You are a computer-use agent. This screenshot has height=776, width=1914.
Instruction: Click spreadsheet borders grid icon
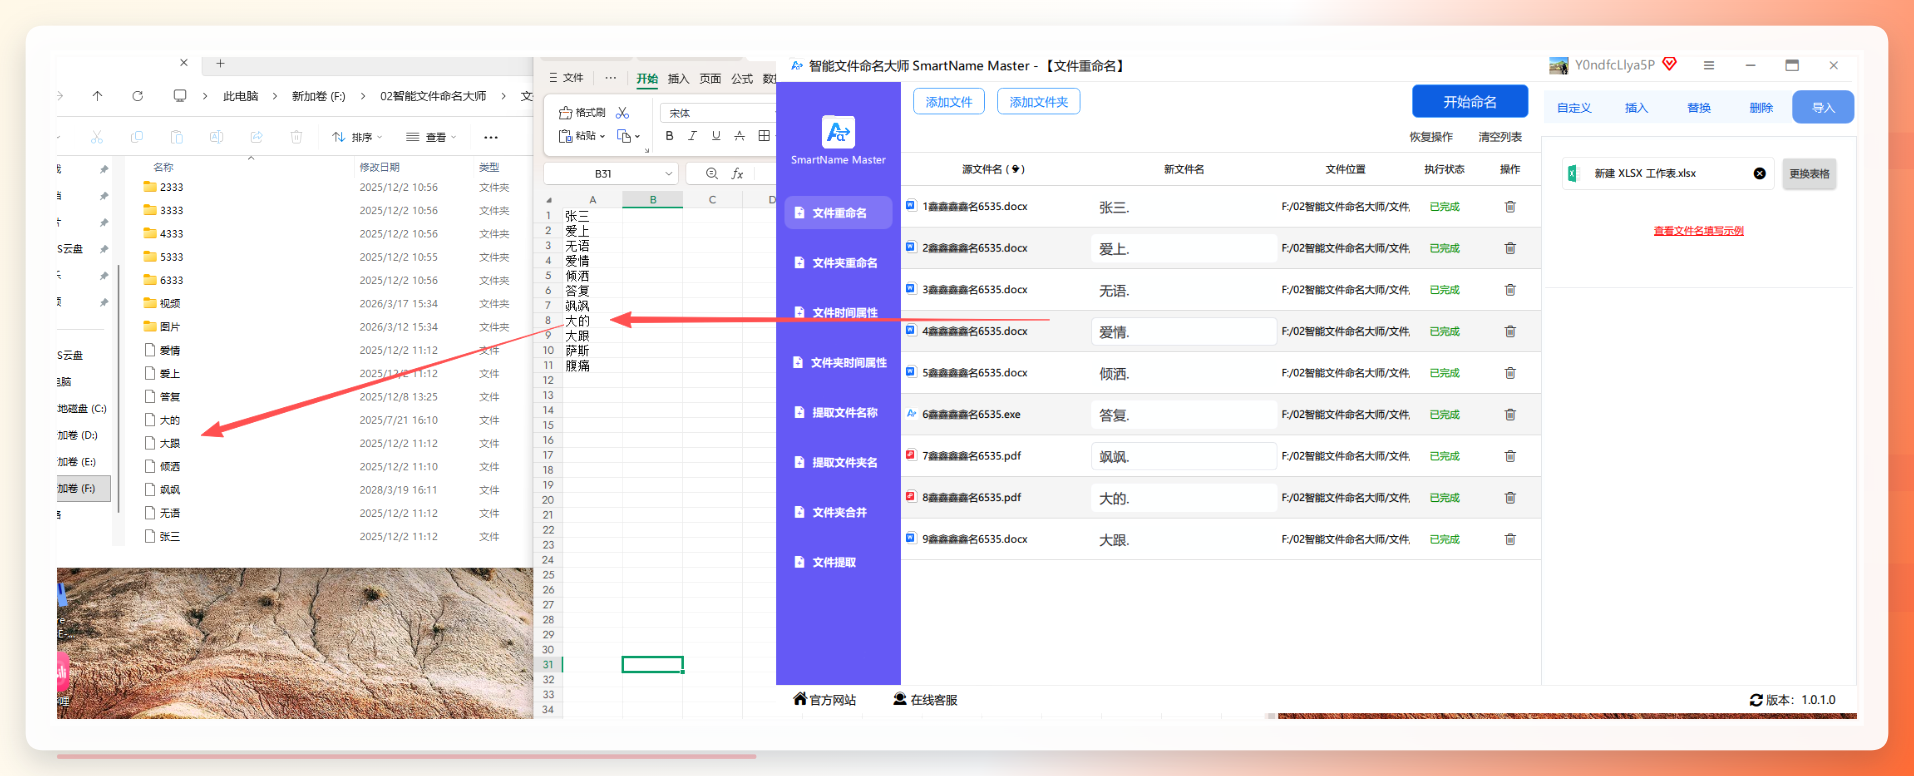coord(764,136)
